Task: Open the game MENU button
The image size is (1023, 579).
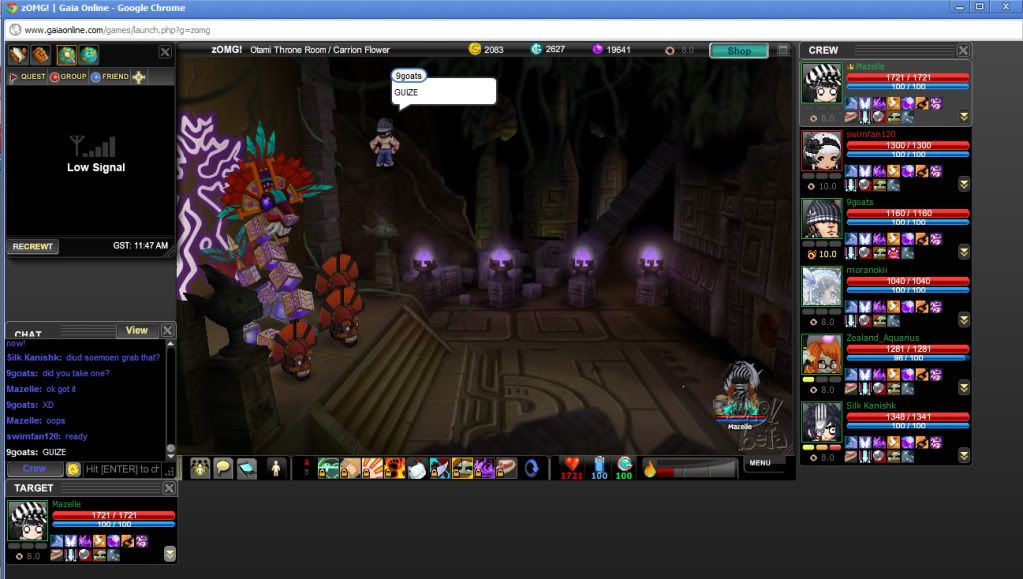Action: pyautogui.click(x=760, y=463)
